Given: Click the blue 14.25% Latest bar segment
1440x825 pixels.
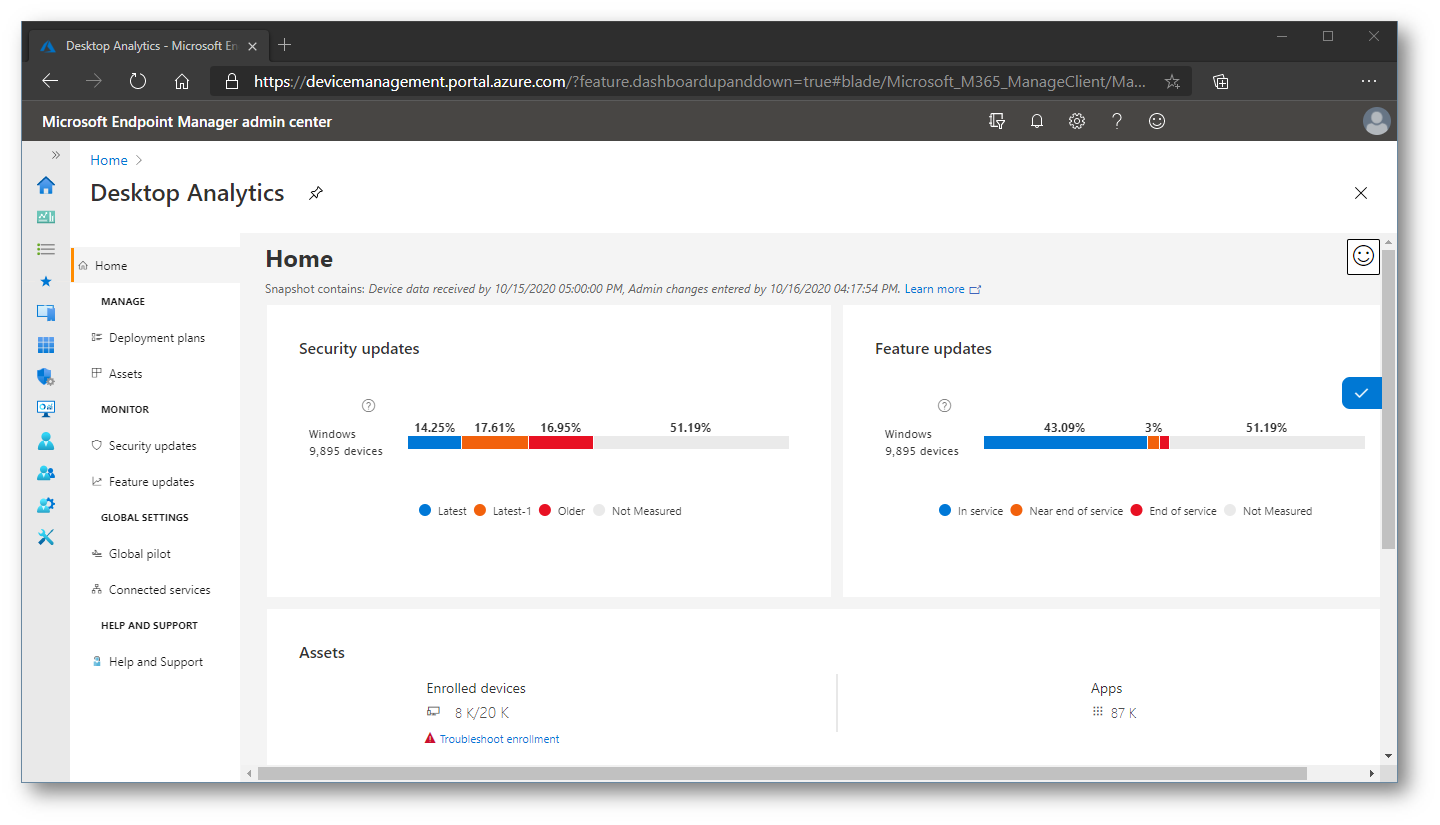Looking at the screenshot, I should 434,442.
